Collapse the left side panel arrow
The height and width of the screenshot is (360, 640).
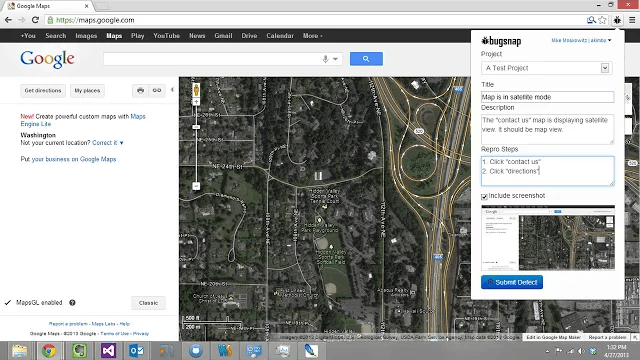pyautogui.click(x=172, y=90)
